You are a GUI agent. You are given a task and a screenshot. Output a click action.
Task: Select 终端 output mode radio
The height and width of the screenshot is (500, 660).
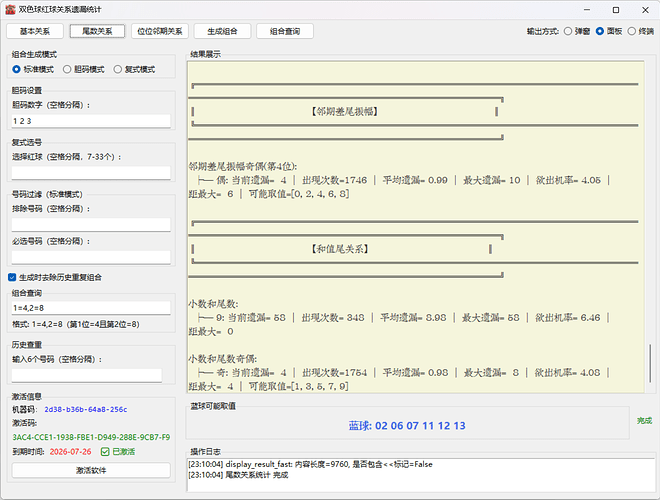632,31
